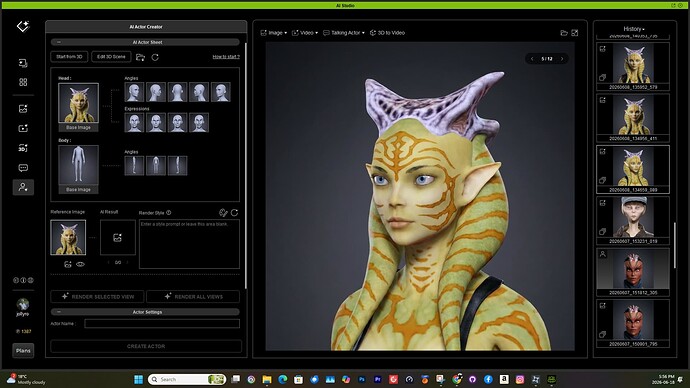Click replace image icon under Reference Image
The width and height of the screenshot is (690, 388).
pos(68,264)
